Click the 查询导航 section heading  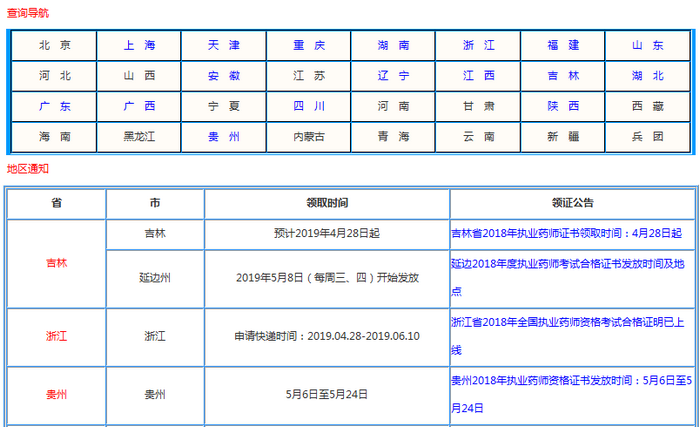(x=28, y=13)
